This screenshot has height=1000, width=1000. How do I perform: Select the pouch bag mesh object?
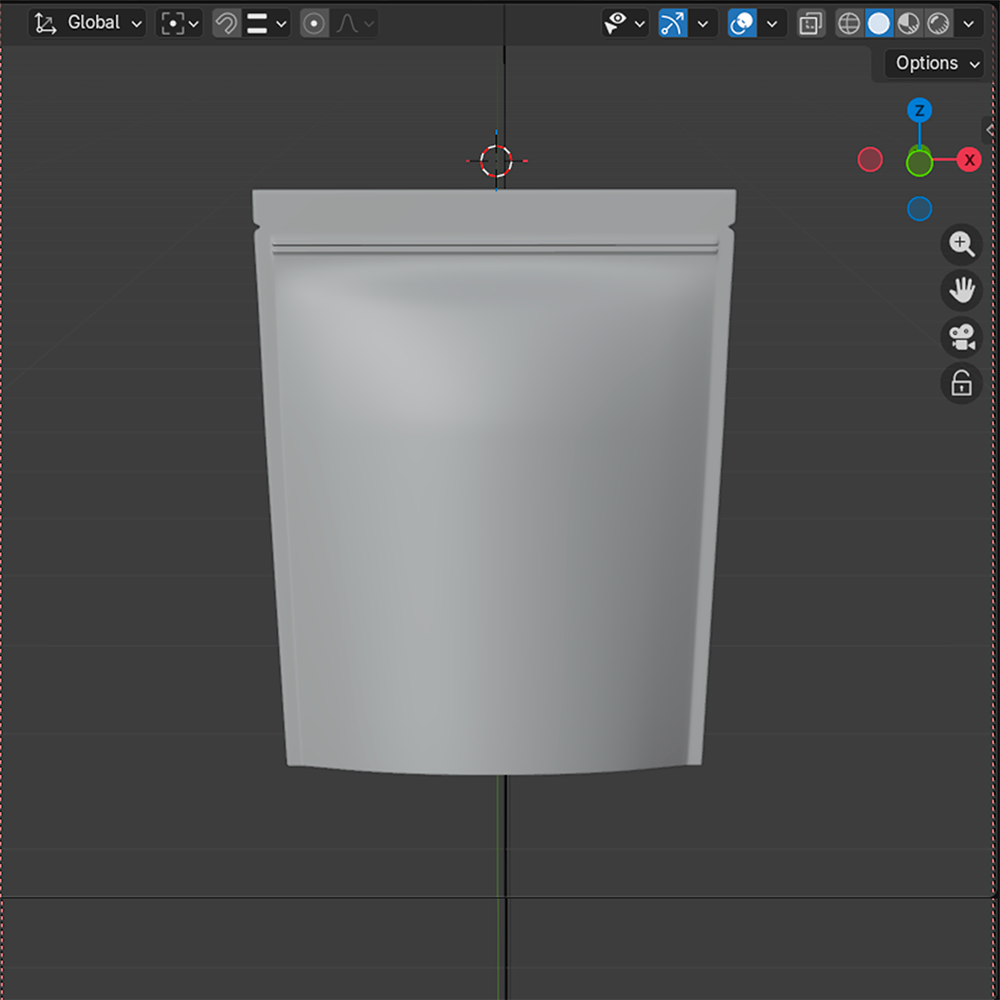494,482
